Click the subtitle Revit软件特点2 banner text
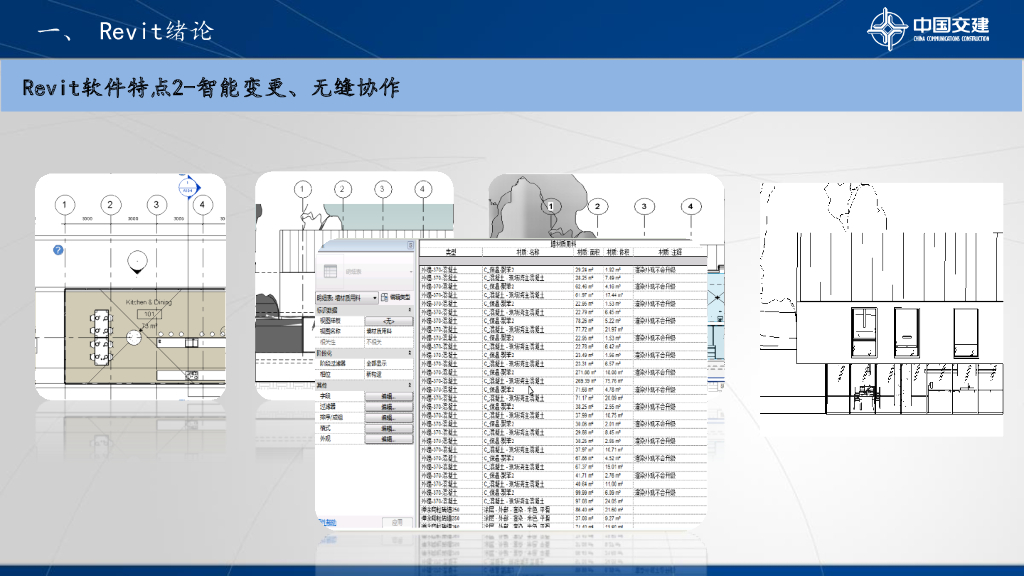Viewport: 1024px width, 576px height. click(210, 88)
